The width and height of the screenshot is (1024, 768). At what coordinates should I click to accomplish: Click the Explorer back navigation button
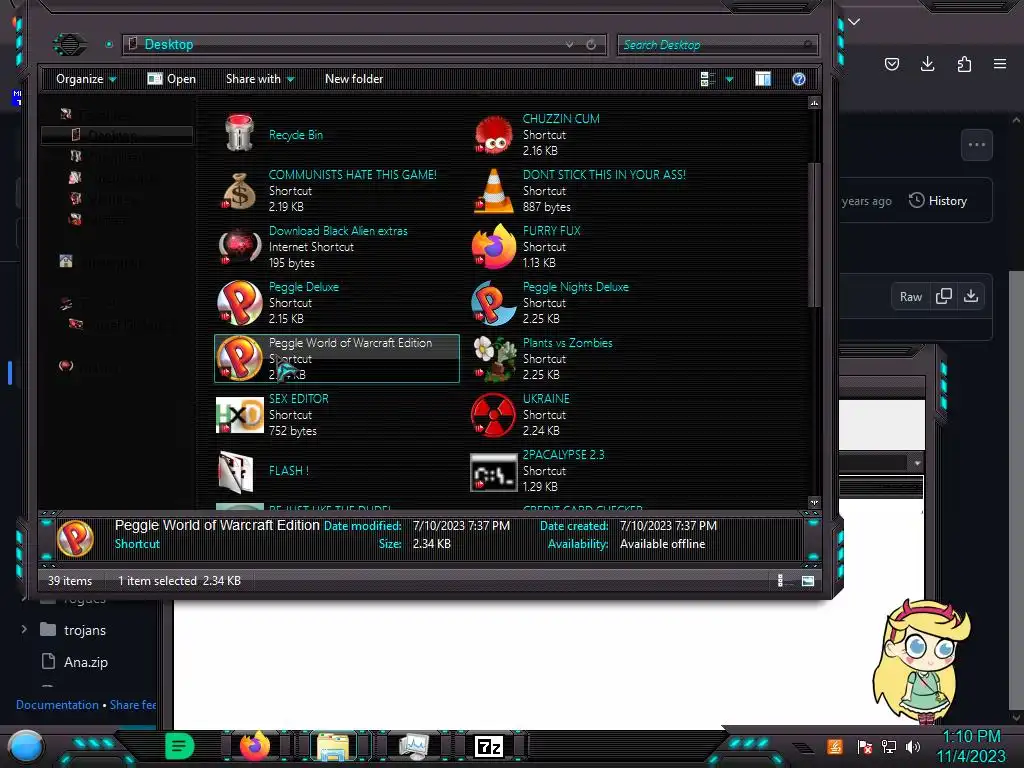(69, 44)
